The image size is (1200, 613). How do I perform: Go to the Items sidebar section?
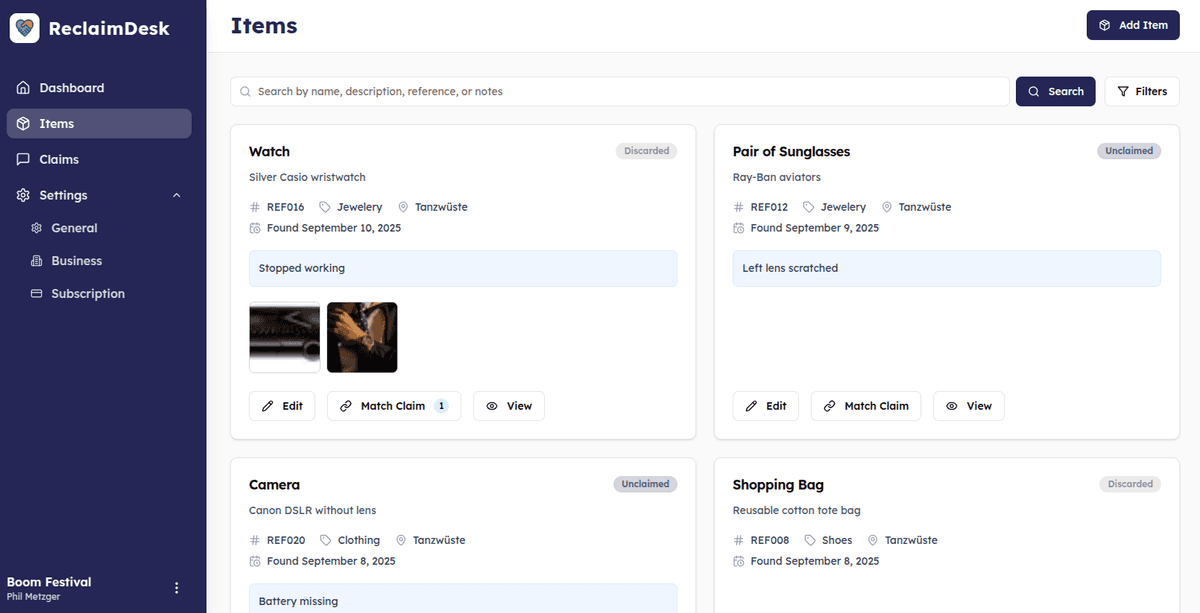click(99, 124)
